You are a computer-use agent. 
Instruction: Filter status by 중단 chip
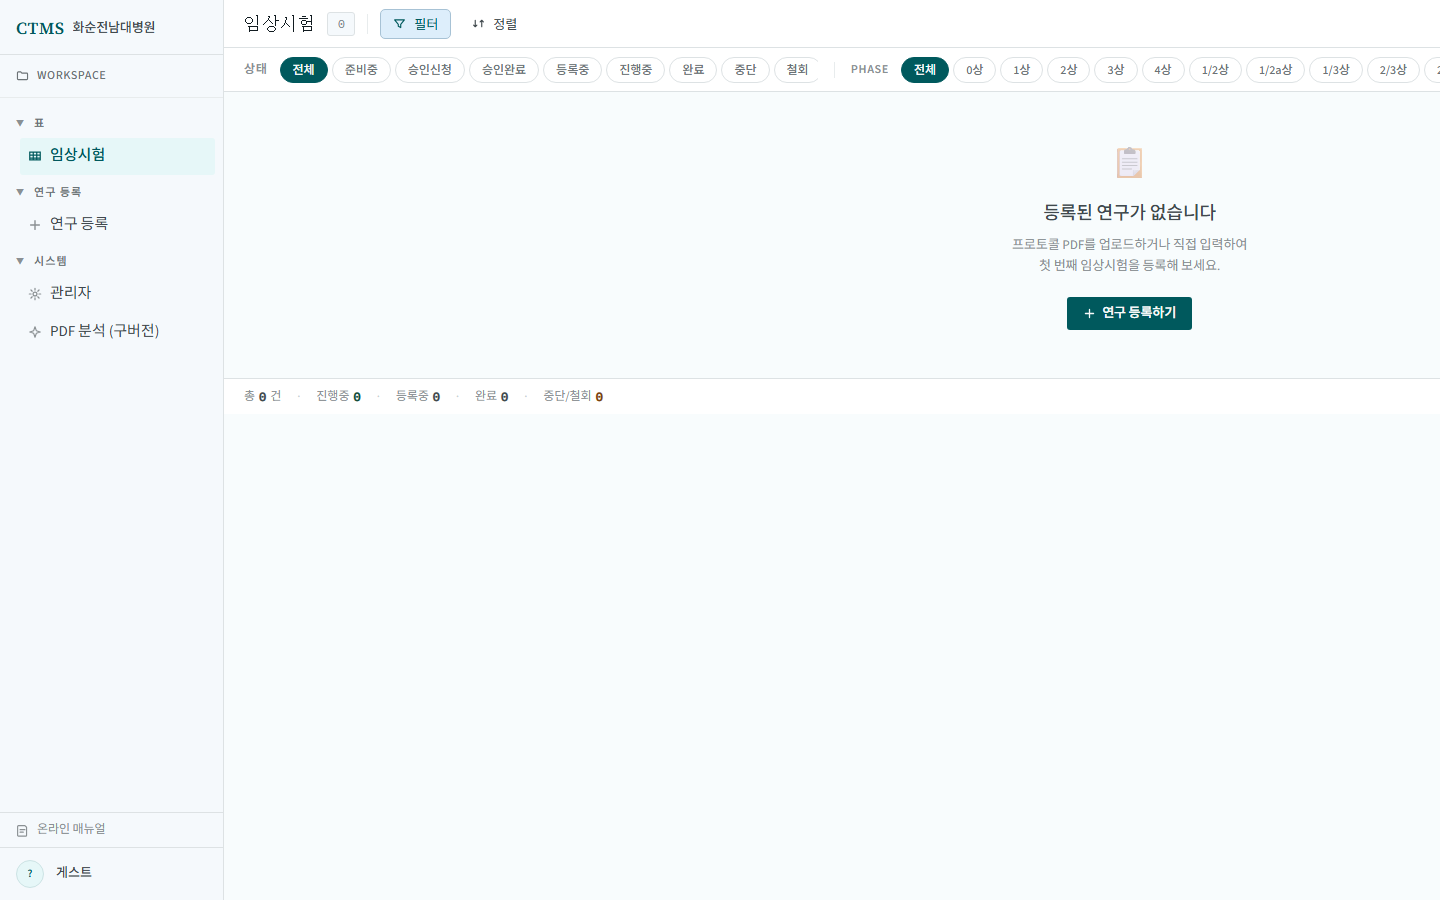click(x=745, y=70)
